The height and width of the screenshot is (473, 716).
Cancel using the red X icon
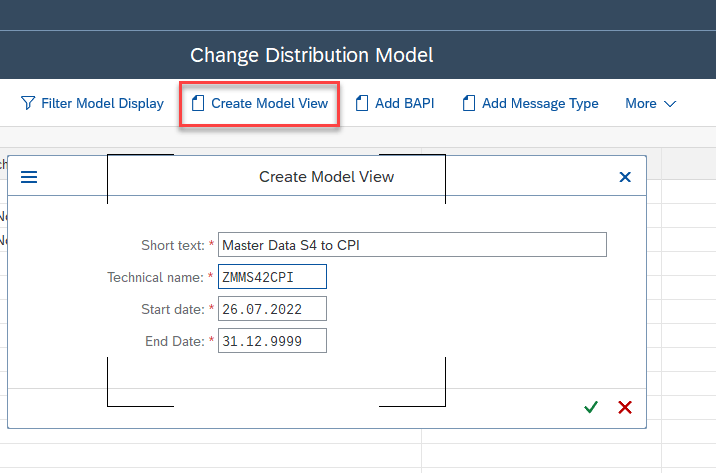(x=625, y=407)
